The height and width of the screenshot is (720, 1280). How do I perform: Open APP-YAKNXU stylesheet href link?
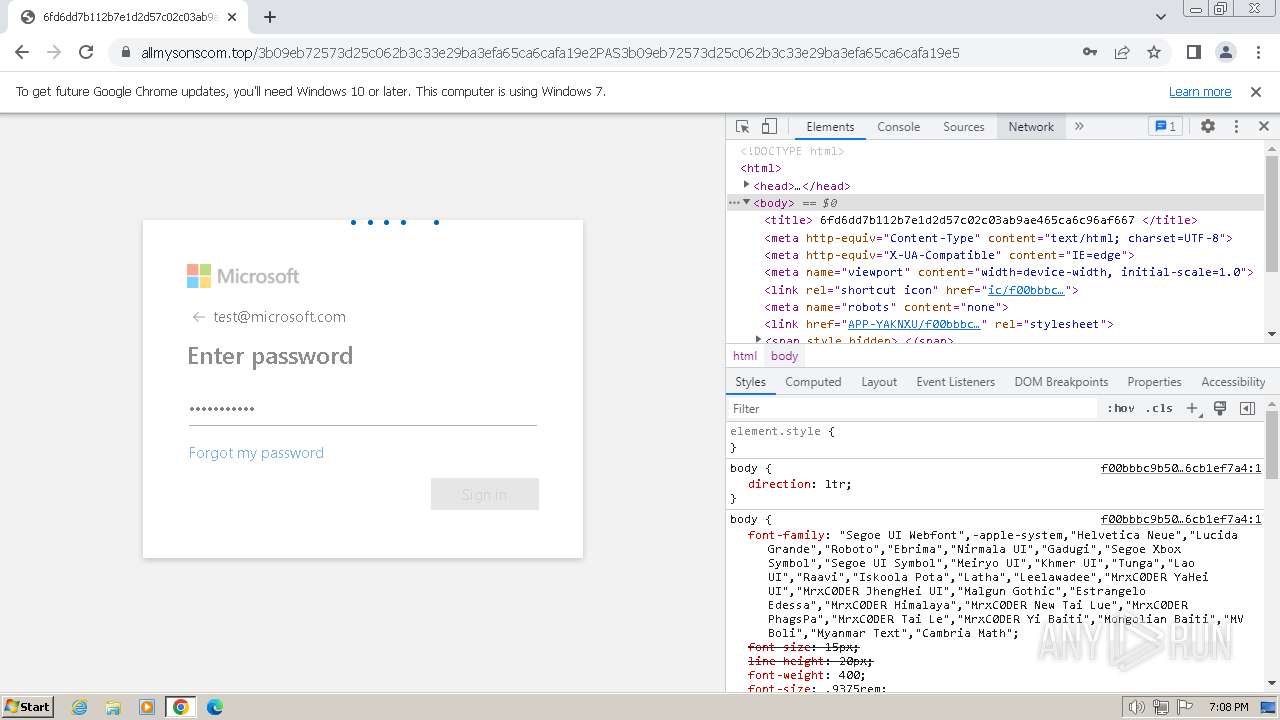914,324
